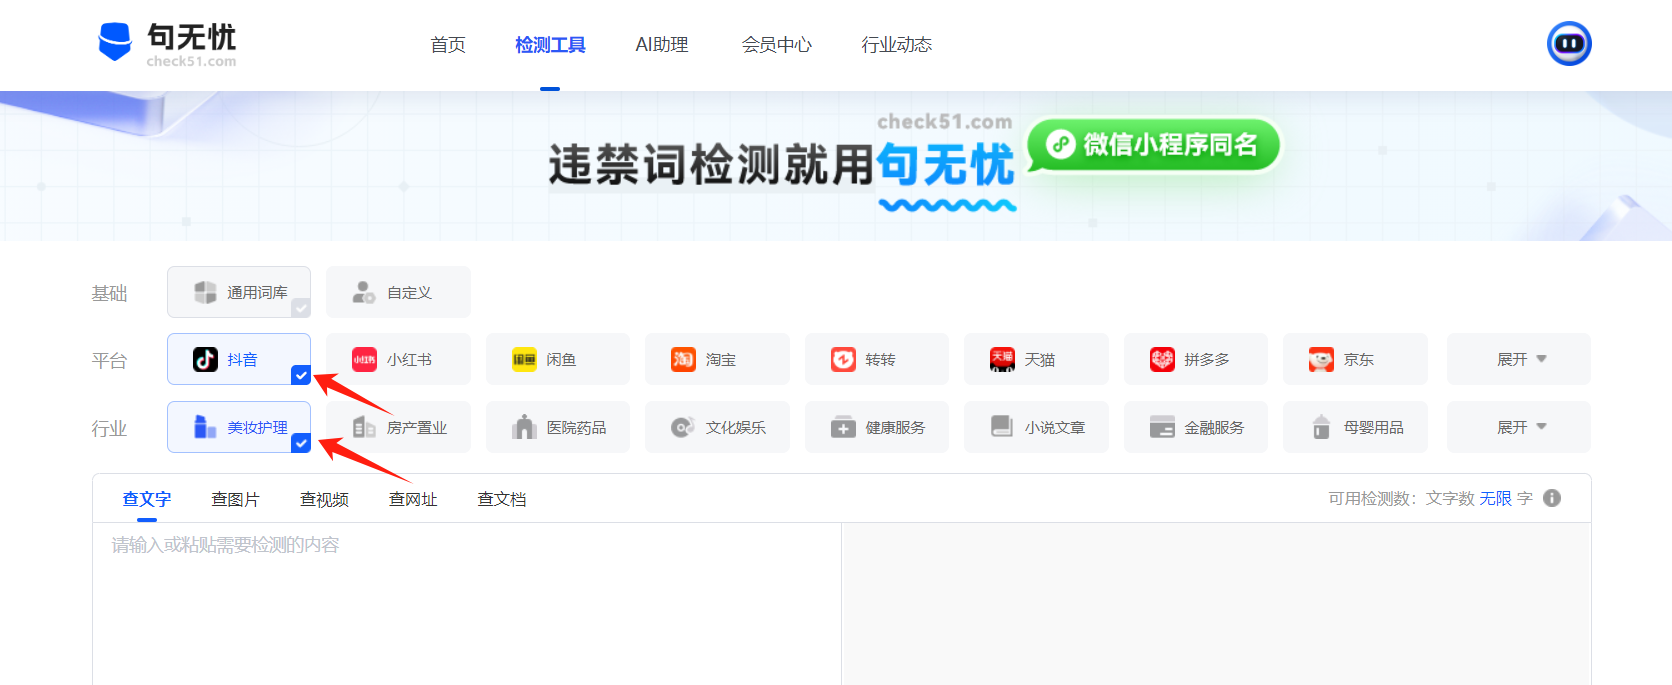Switch to the 查文档 tab

(x=502, y=499)
